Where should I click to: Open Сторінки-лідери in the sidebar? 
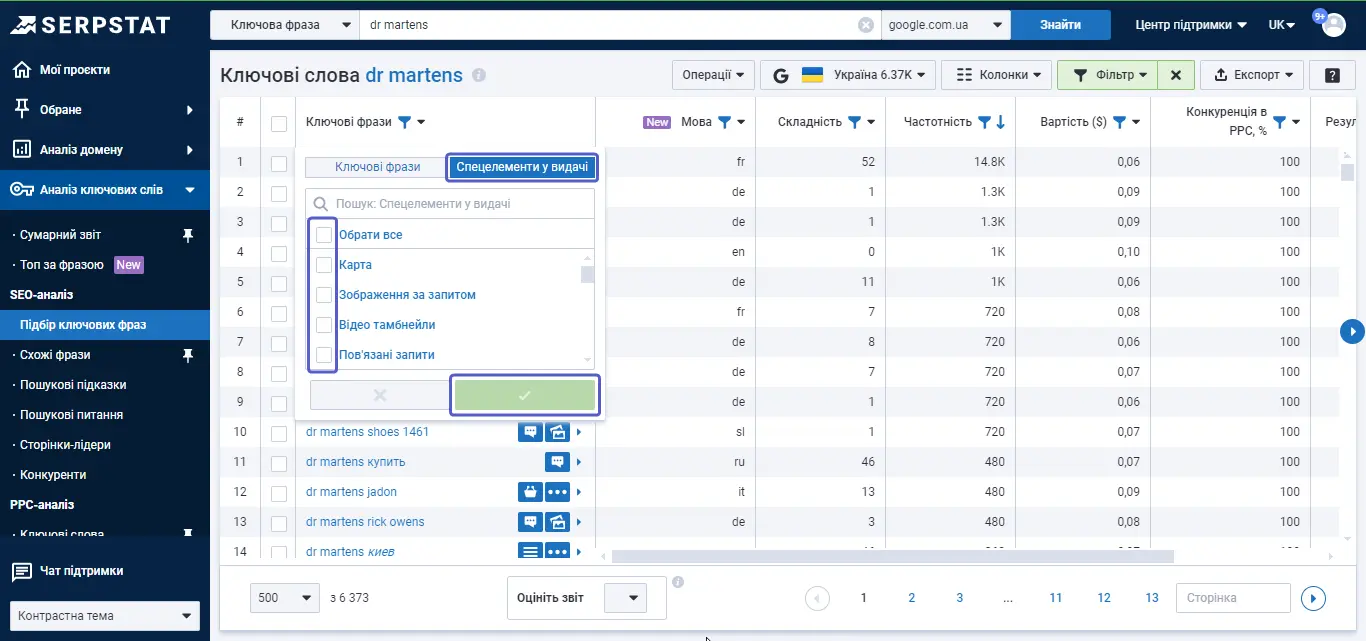point(65,445)
